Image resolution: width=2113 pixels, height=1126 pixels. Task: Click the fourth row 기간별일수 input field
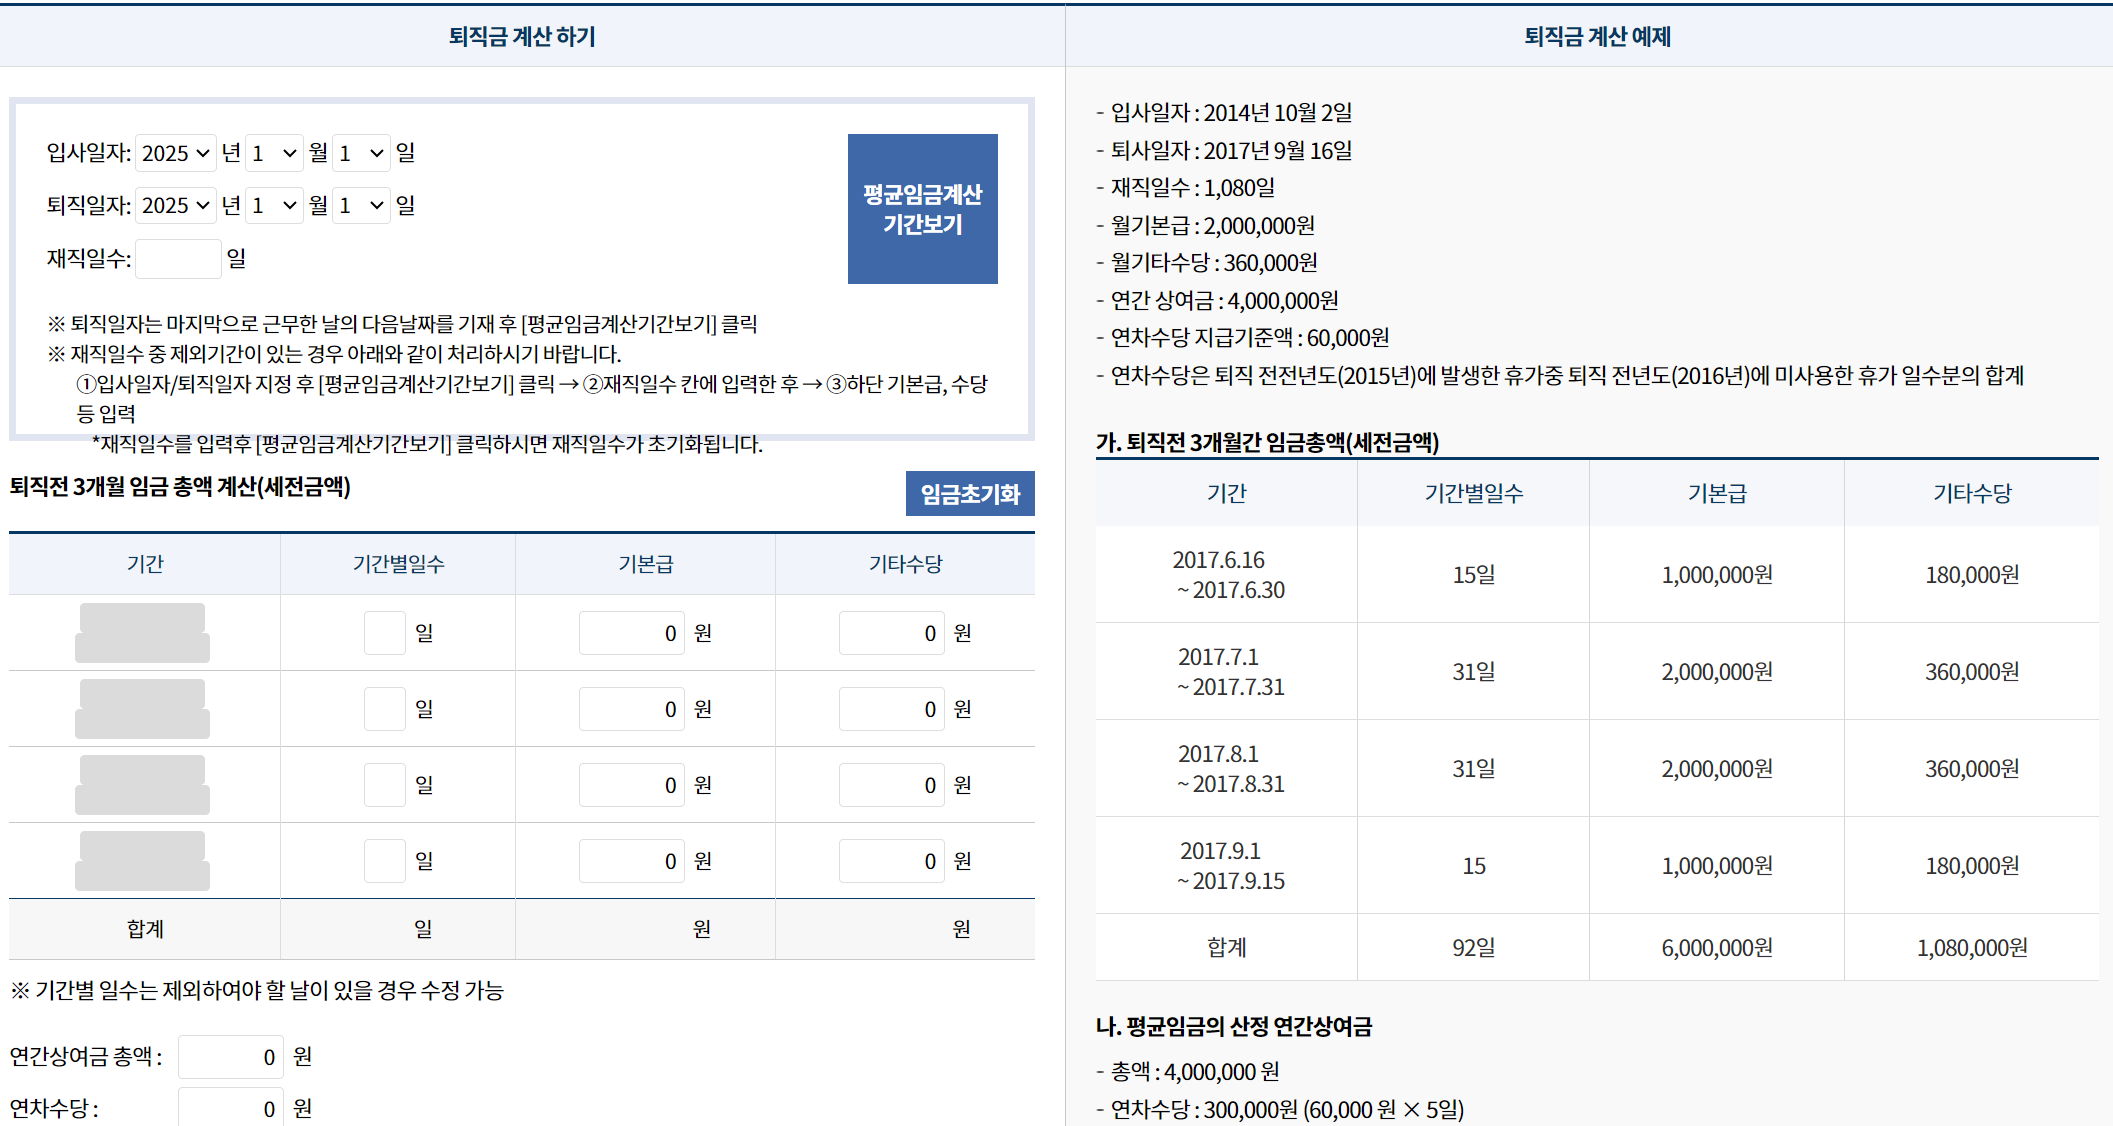pyautogui.click(x=384, y=860)
